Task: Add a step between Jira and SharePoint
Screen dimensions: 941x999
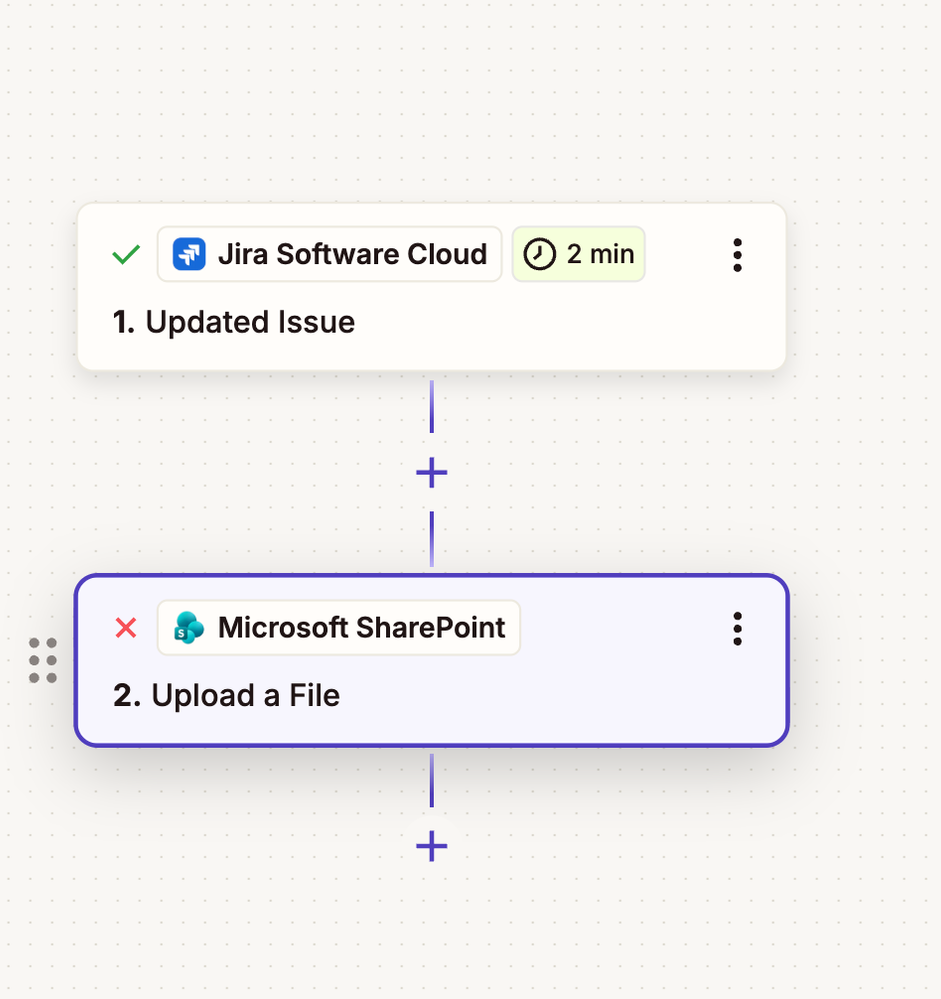Action: (x=431, y=472)
